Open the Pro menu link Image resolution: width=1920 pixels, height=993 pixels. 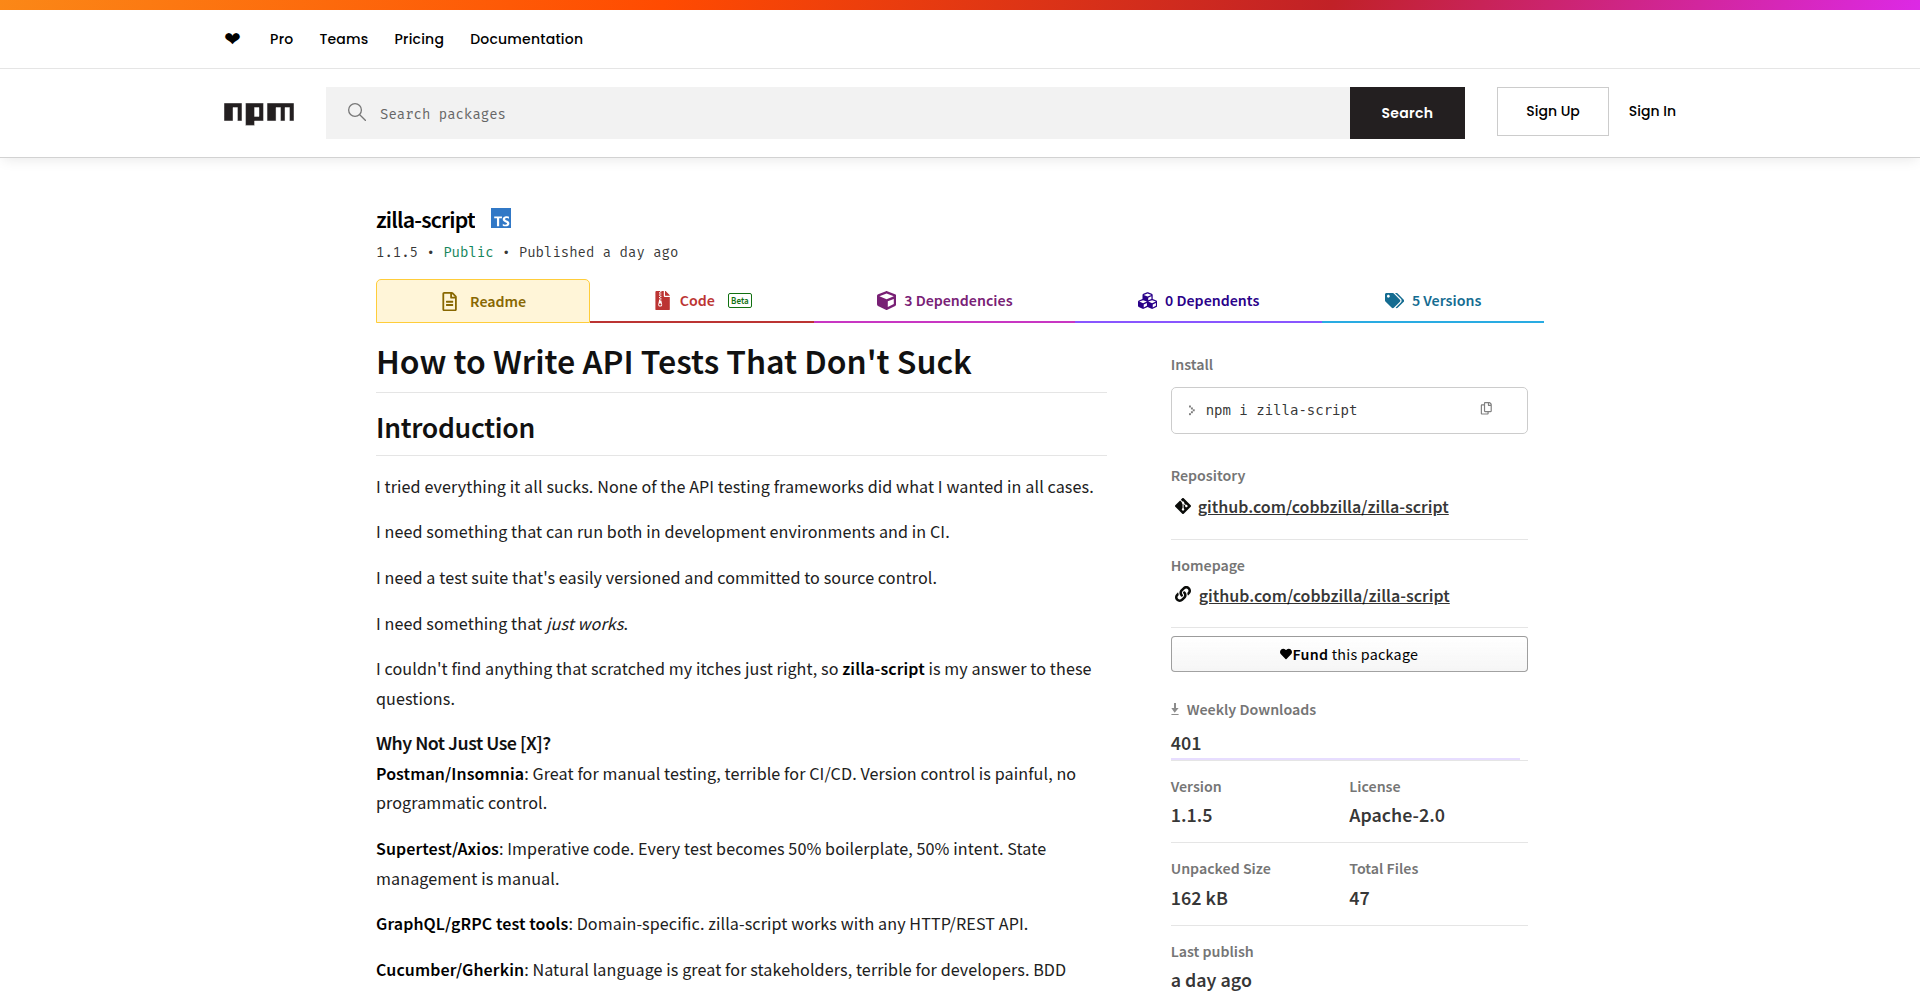281,39
